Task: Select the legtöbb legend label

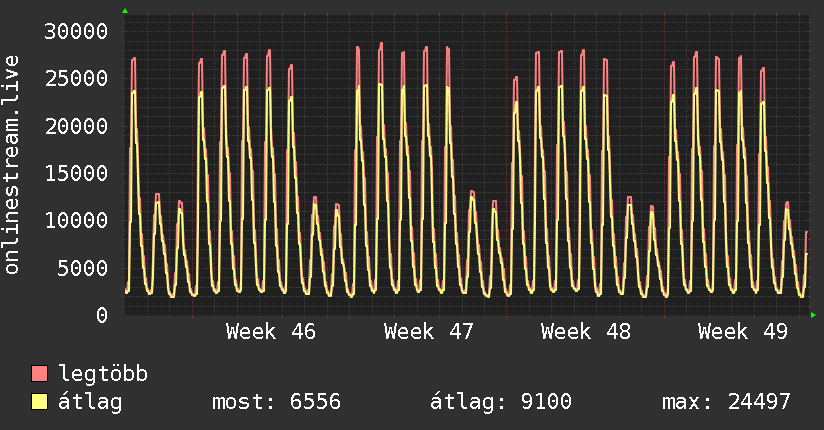Action: coord(104,374)
